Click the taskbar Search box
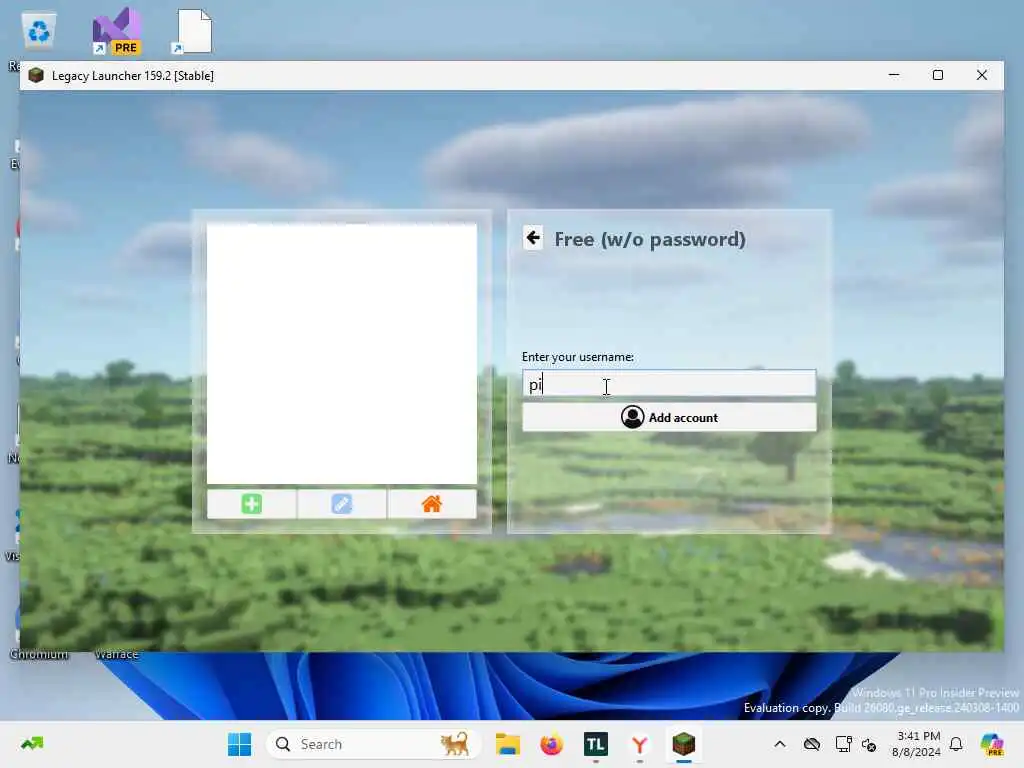 (374, 744)
